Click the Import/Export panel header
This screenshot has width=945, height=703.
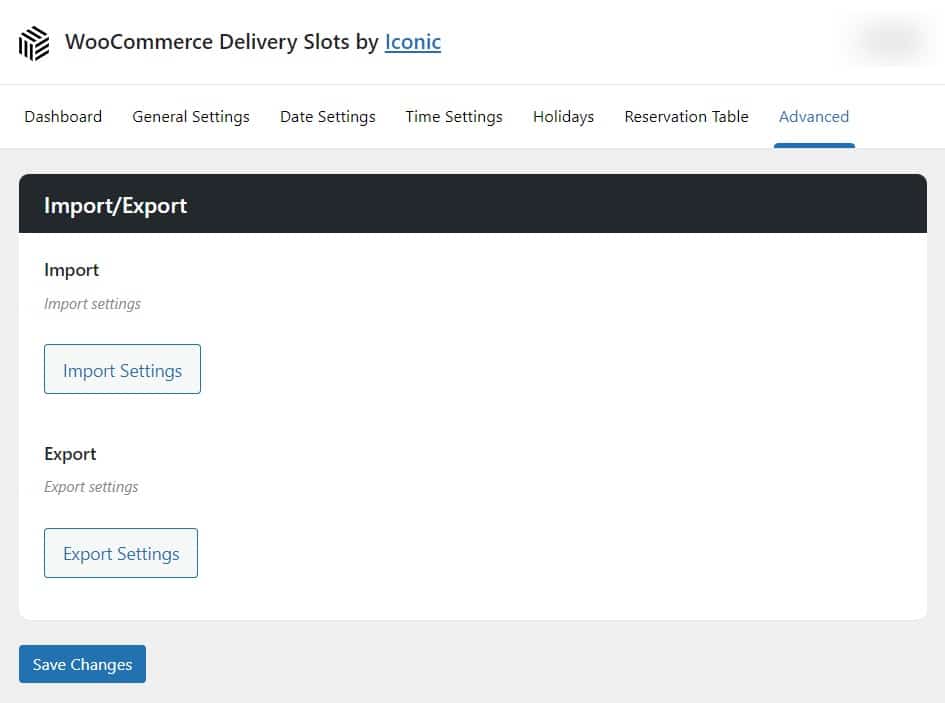[115, 205]
